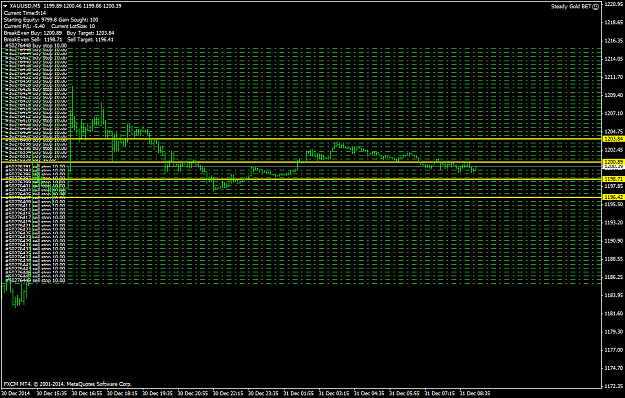Select the yellow 1200.89 breakeven buy line

[x=301, y=162]
